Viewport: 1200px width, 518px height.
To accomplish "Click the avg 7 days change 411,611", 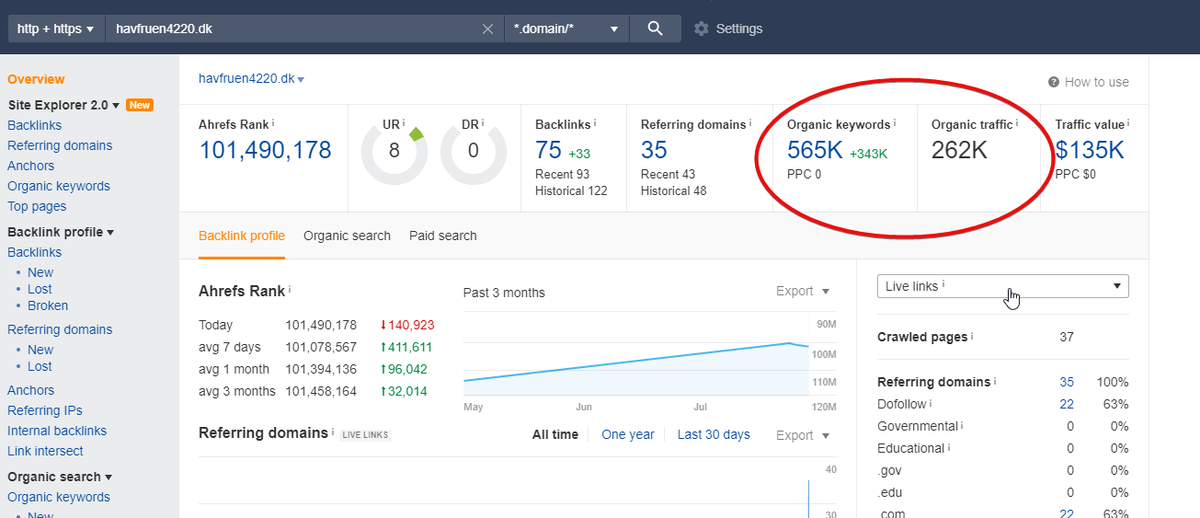I will (x=405, y=347).
